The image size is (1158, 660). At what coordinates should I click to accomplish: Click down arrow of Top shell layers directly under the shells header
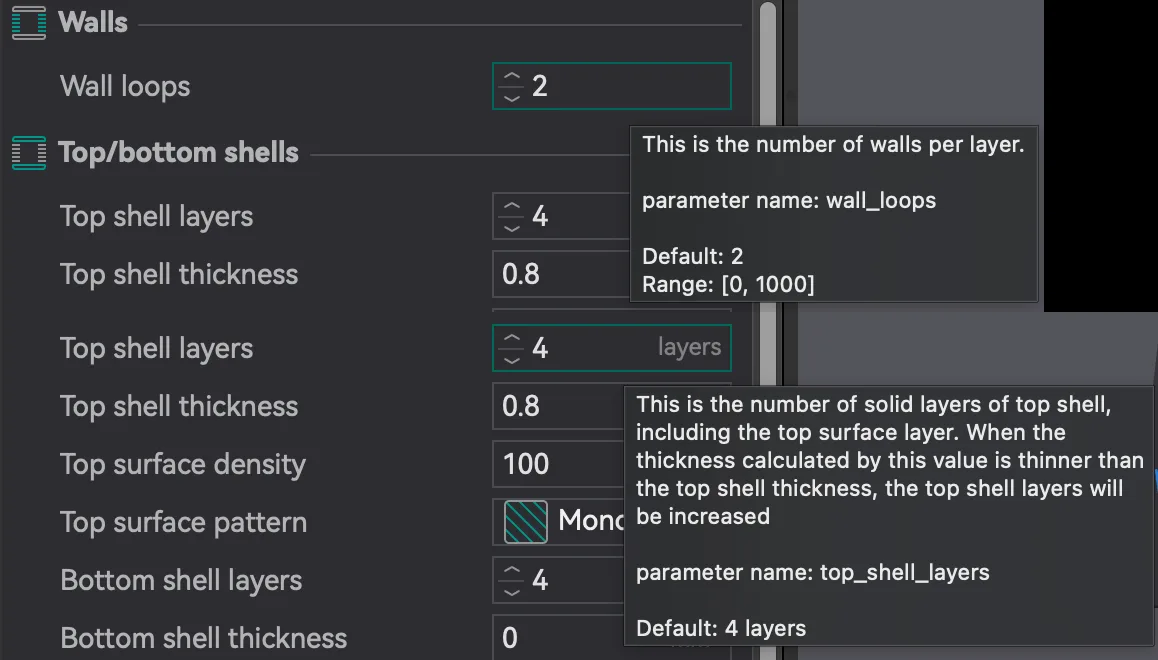tap(512, 227)
